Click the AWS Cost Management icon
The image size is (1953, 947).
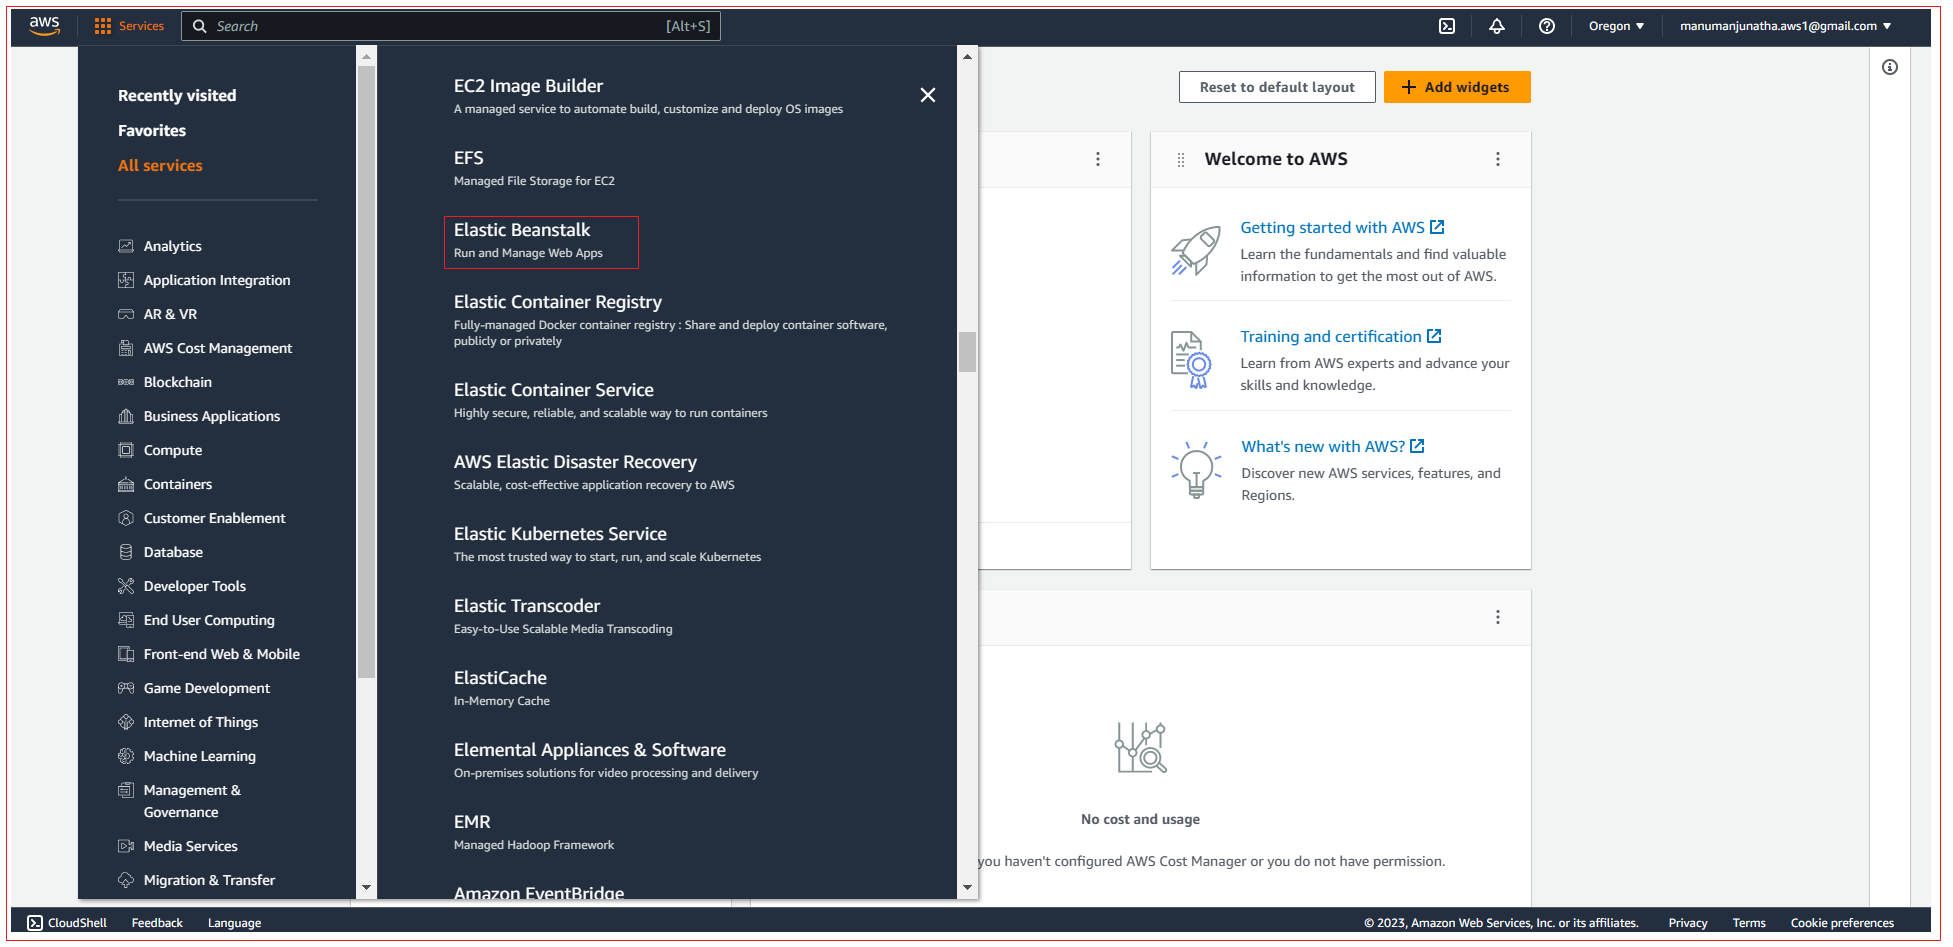tap(126, 348)
